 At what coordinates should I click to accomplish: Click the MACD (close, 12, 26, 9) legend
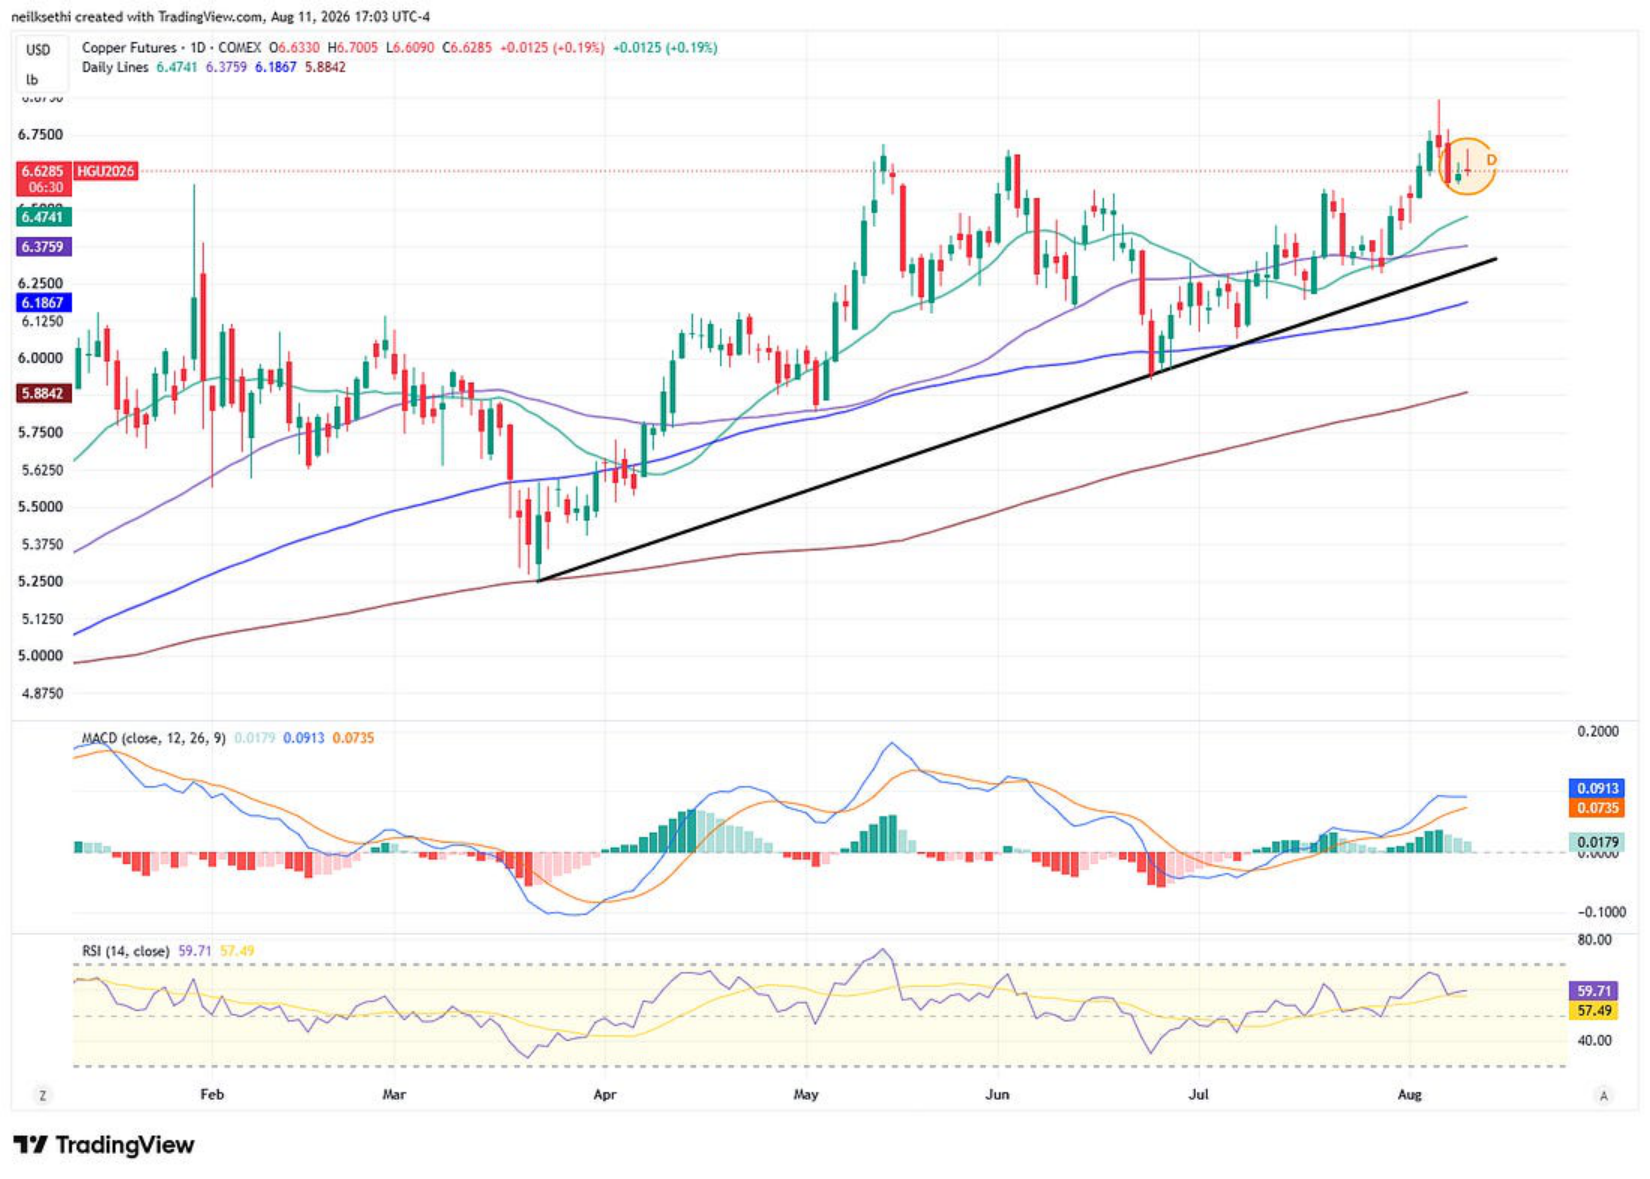[154, 738]
